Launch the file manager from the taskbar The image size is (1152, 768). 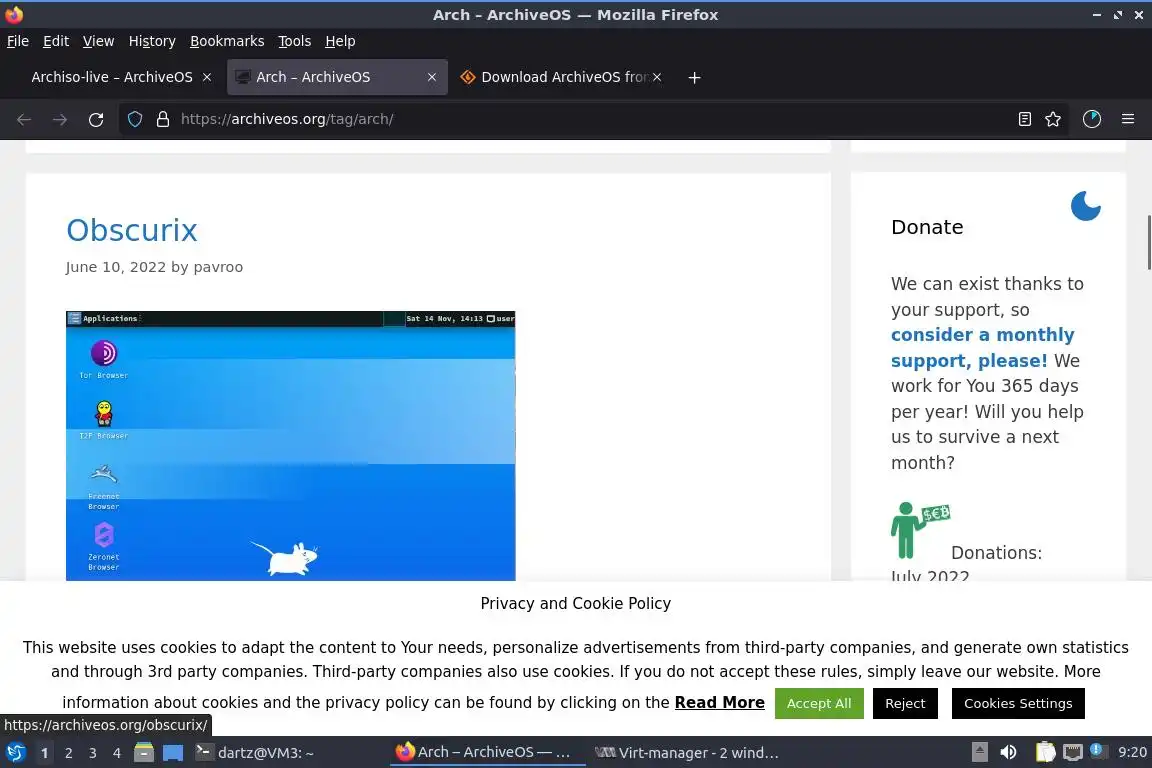(x=144, y=753)
